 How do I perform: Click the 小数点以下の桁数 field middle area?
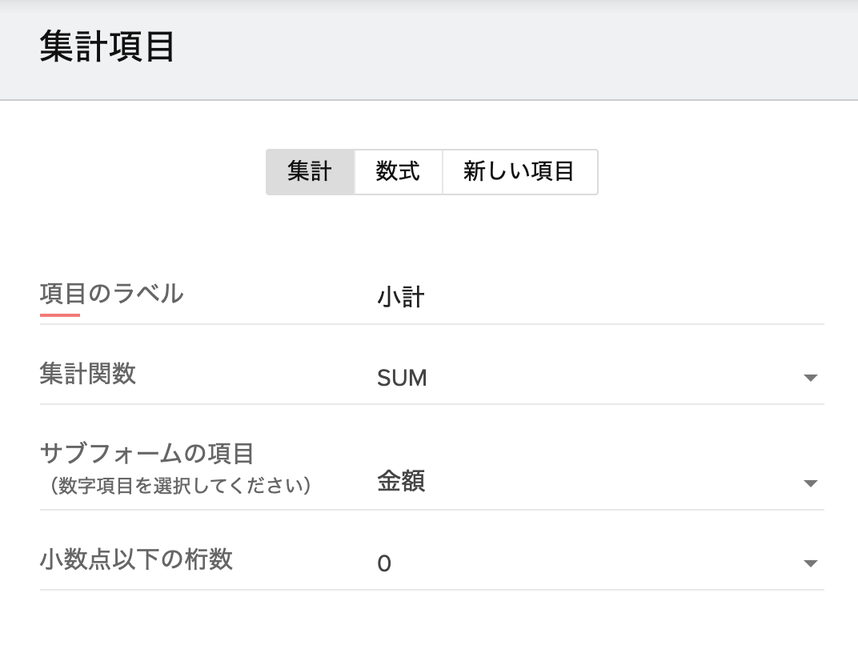[600, 564]
